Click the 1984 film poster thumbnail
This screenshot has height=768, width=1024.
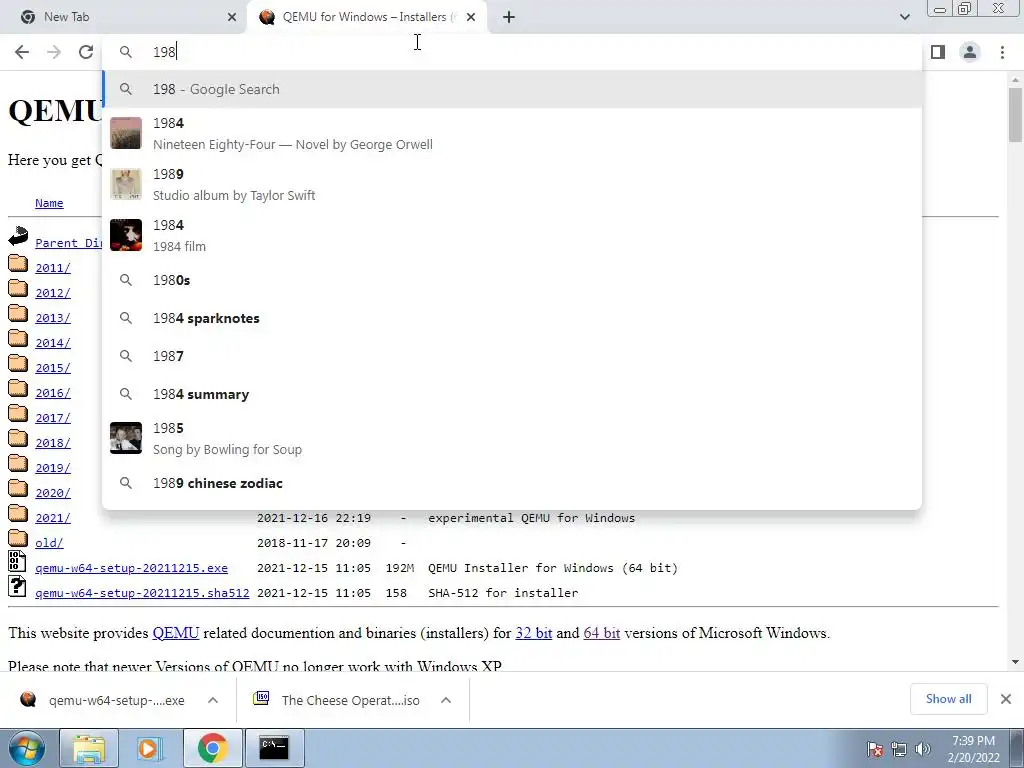126,235
